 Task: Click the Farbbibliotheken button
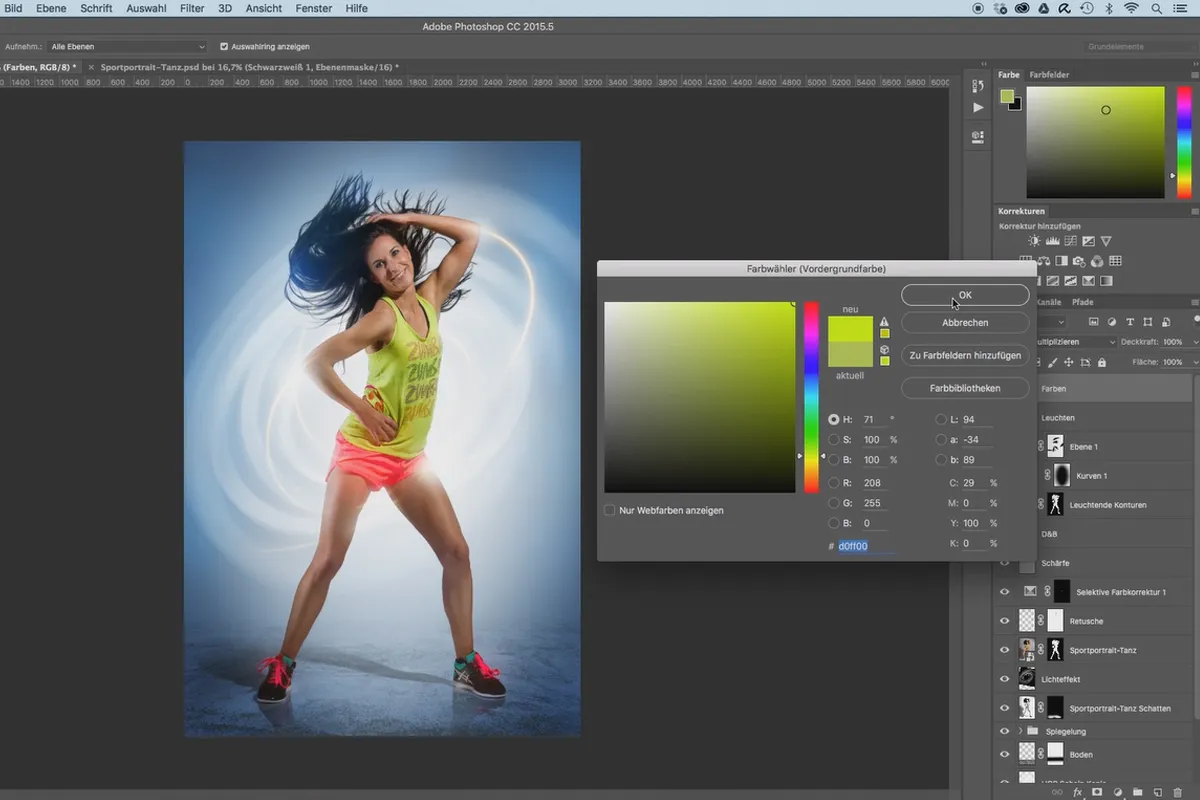pos(965,387)
